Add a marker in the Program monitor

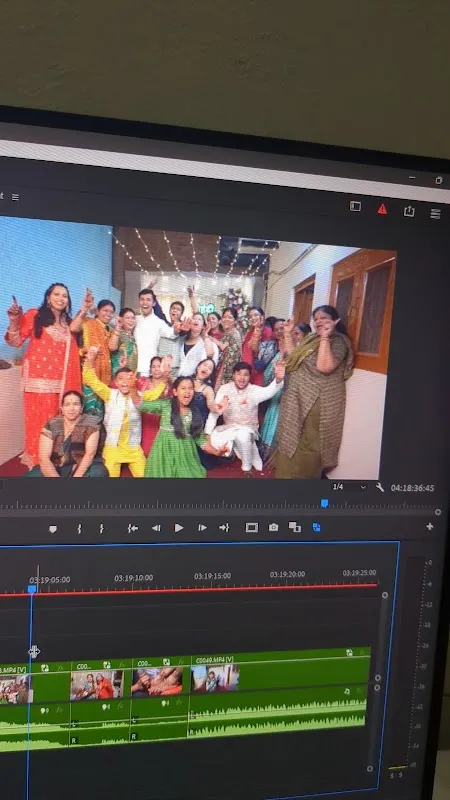click(x=53, y=529)
